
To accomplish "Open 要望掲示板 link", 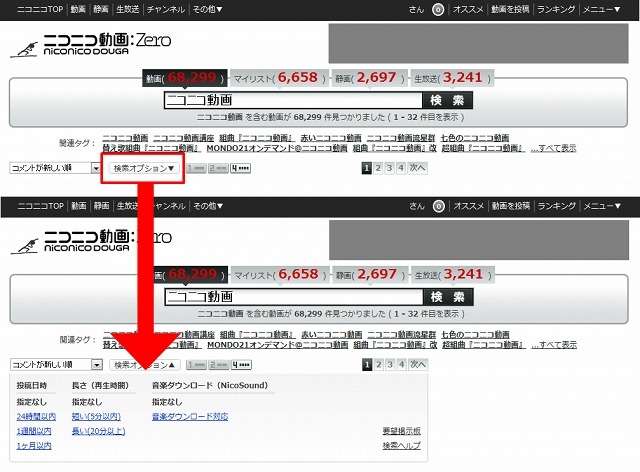I will [x=402, y=431].
